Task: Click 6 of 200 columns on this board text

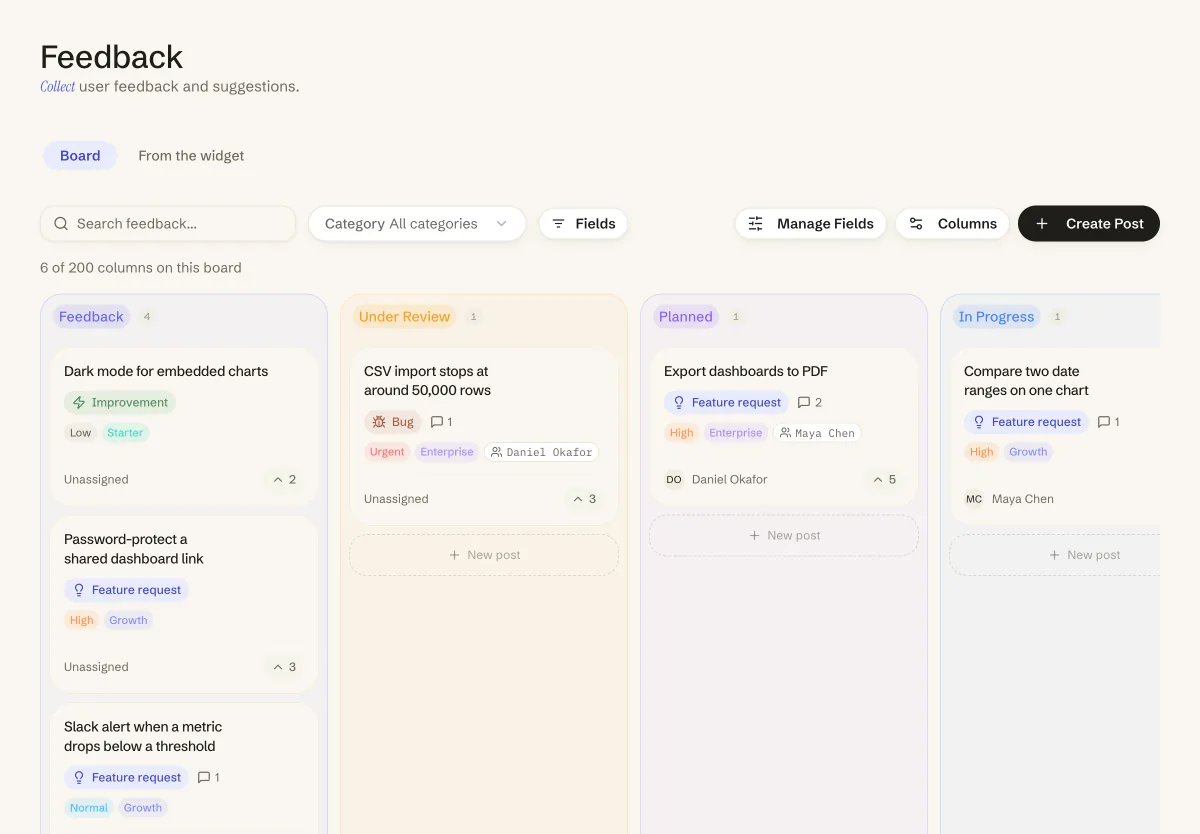Action: pos(141,268)
